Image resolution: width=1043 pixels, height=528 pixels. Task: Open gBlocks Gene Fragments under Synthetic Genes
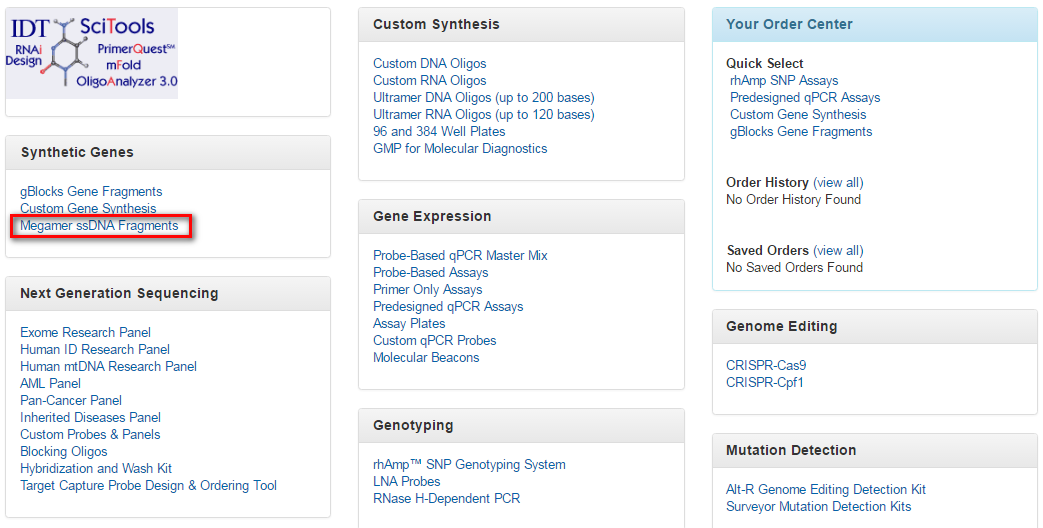[x=91, y=192]
